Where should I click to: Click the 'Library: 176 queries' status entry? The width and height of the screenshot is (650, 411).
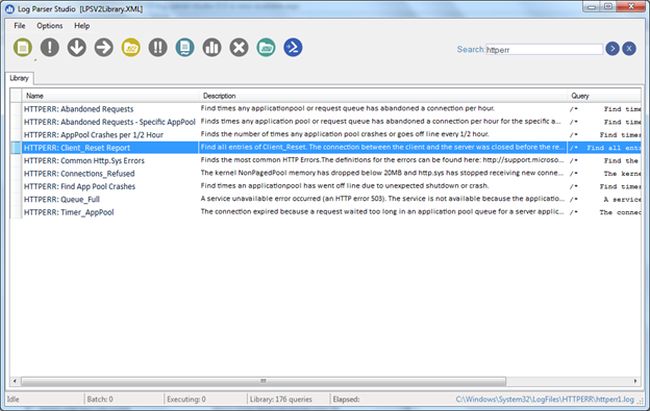pyautogui.click(x=281, y=399)
